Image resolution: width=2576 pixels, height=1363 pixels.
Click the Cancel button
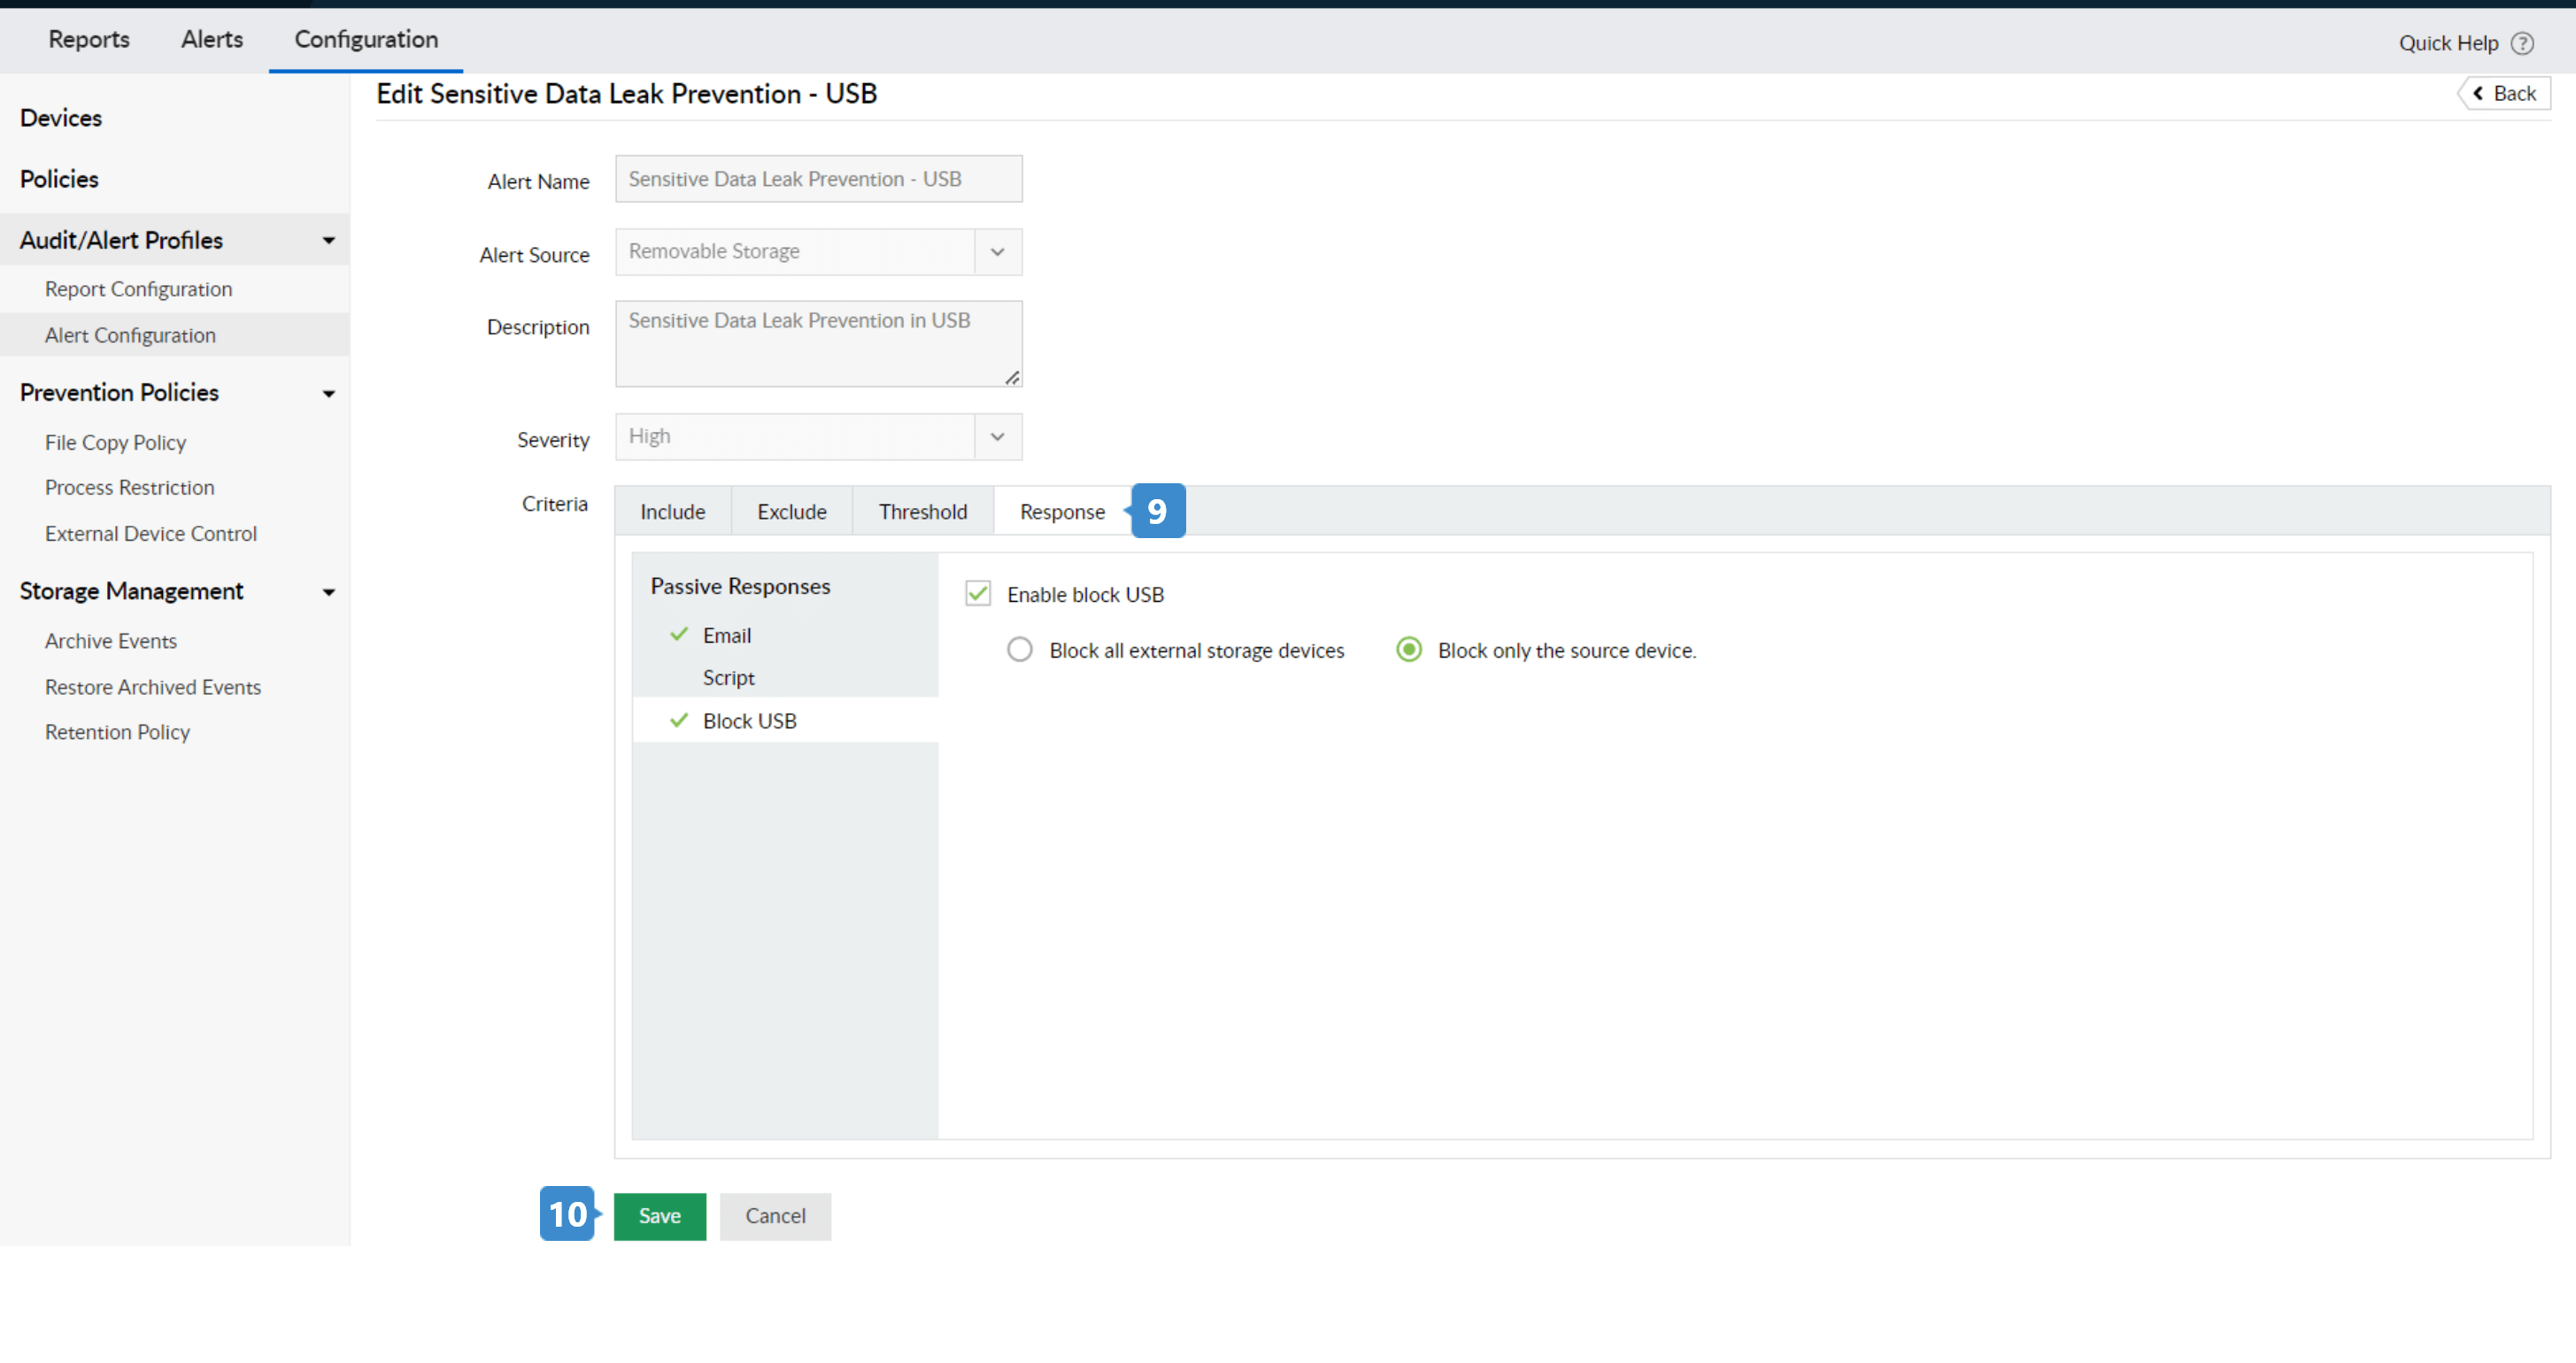(775, 1216)
